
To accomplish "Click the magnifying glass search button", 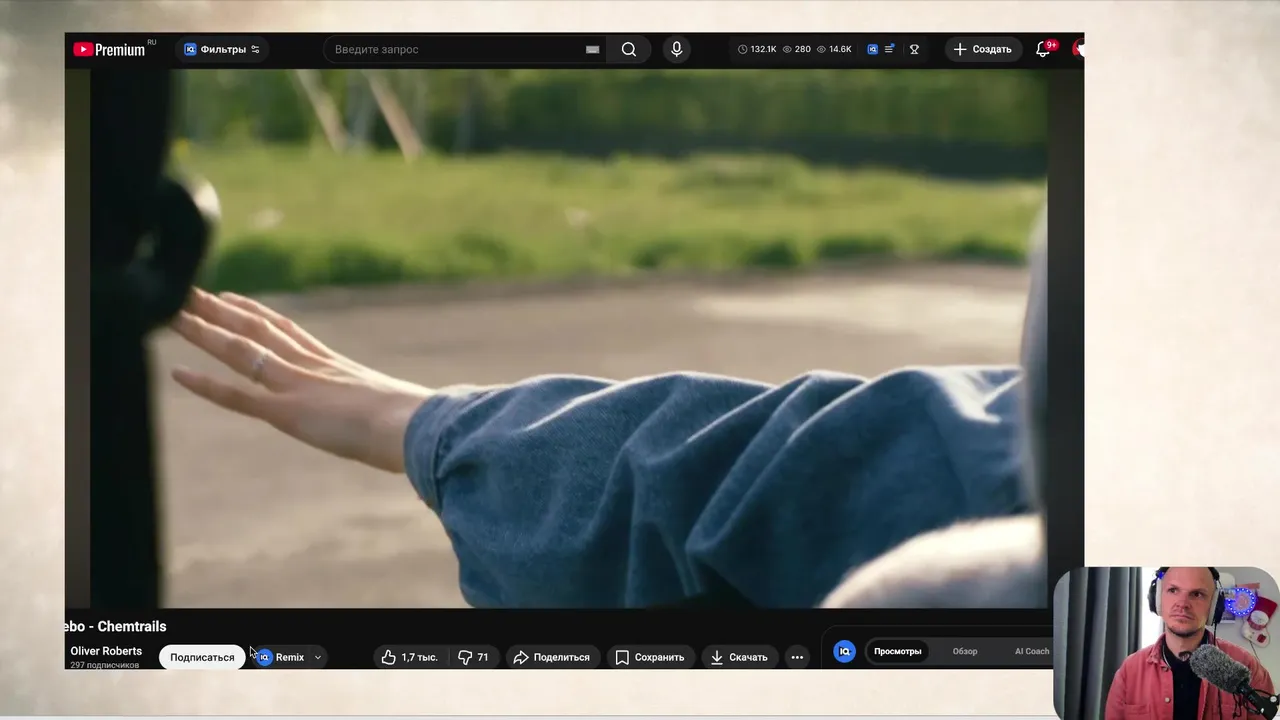I will tap(629, 49).
